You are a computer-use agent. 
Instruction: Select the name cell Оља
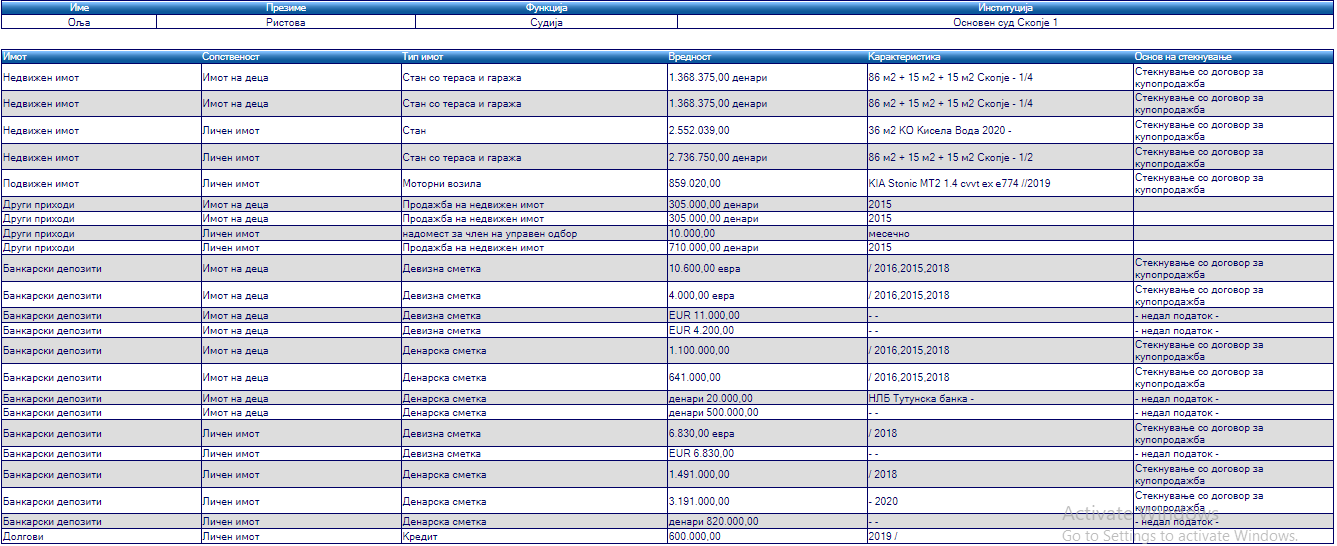tap(79, 22)
